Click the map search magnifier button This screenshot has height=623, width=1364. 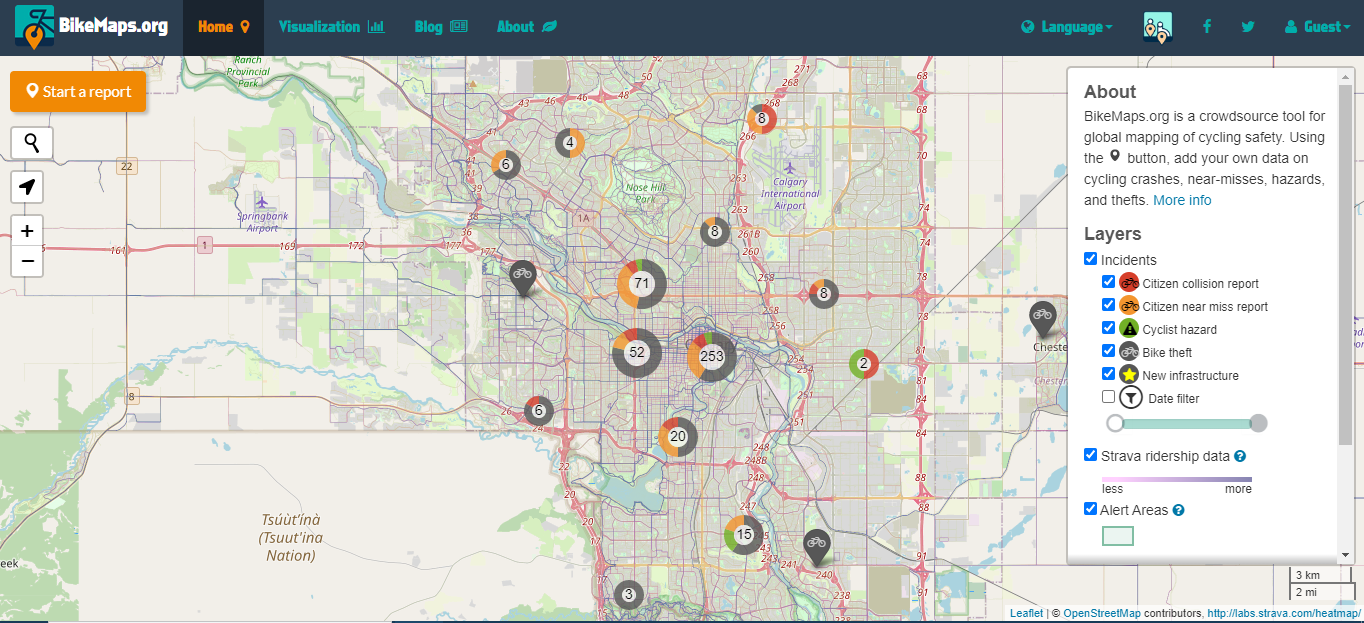tap(32, 143)
